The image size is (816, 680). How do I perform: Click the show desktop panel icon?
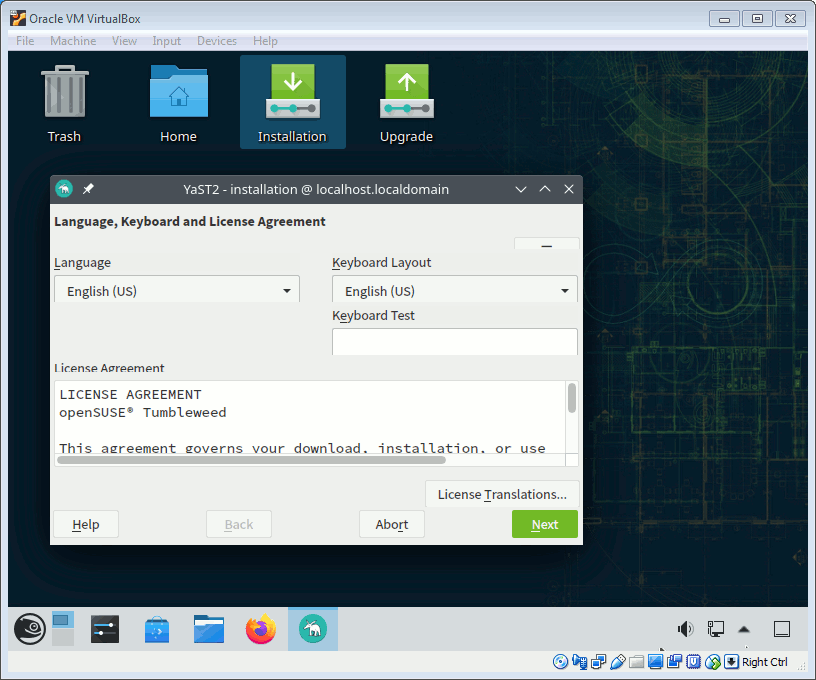[782, 629]
